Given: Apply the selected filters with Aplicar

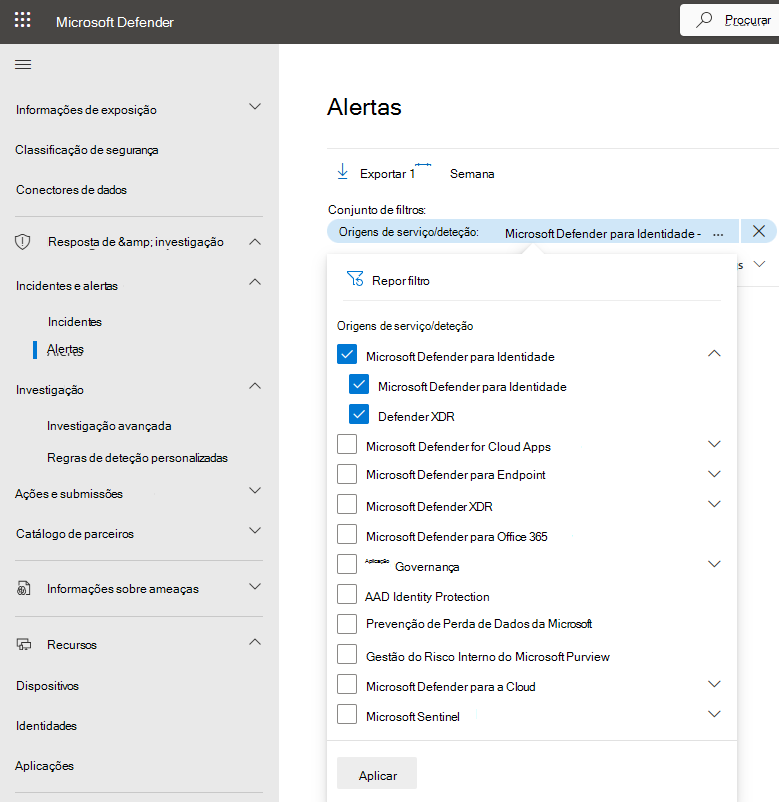Looking at the screenshot, I should [376, 773].
